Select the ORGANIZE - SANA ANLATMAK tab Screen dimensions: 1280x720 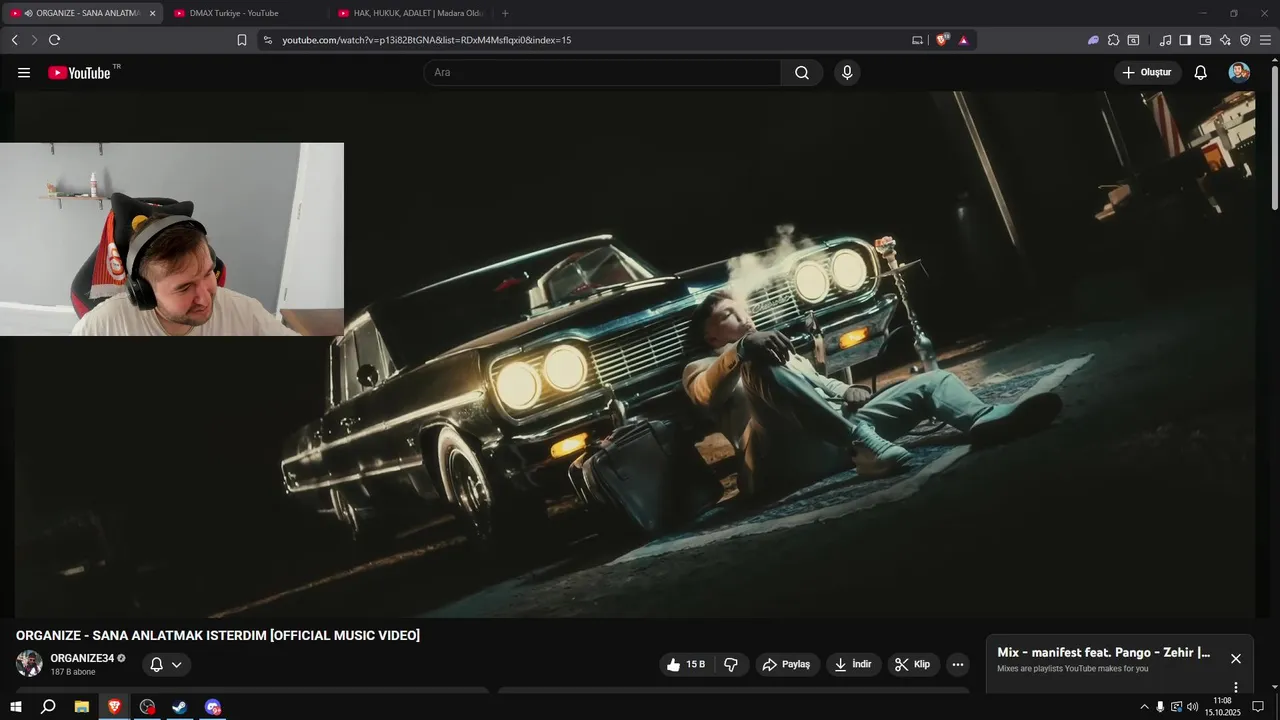pos(81,13)
